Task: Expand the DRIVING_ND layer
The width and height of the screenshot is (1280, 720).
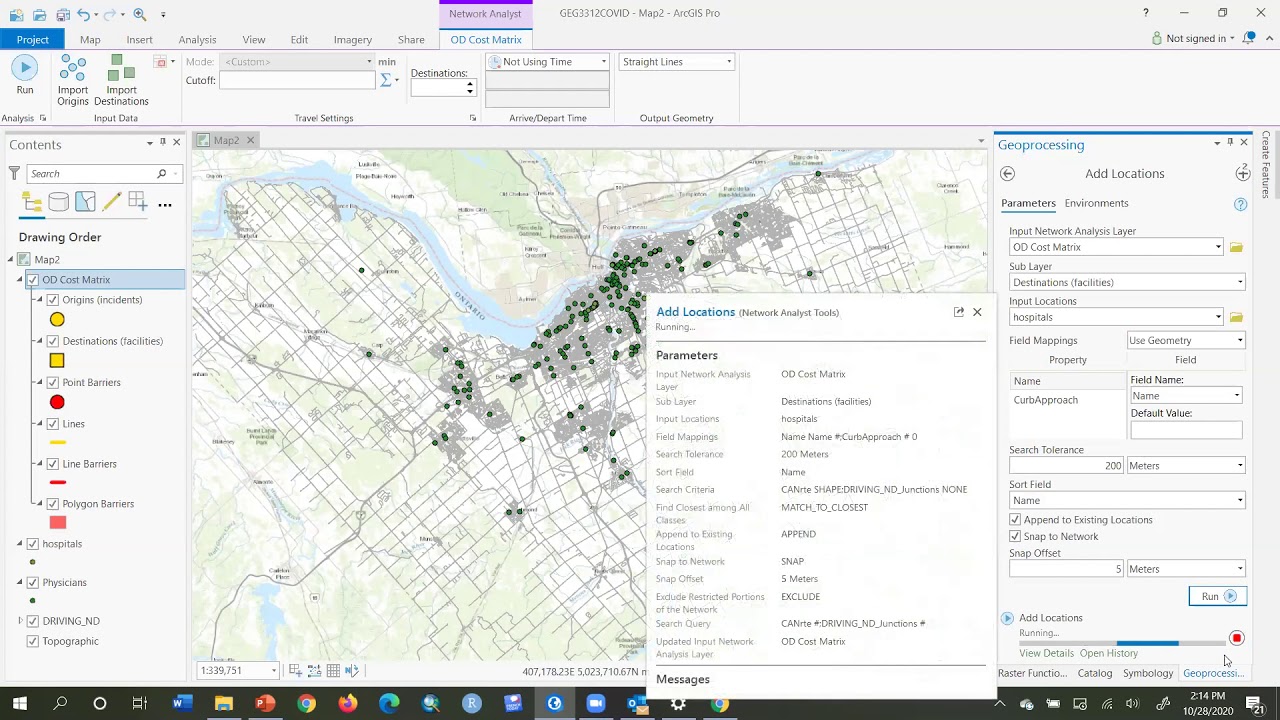Action: click(x=20, y=621)
